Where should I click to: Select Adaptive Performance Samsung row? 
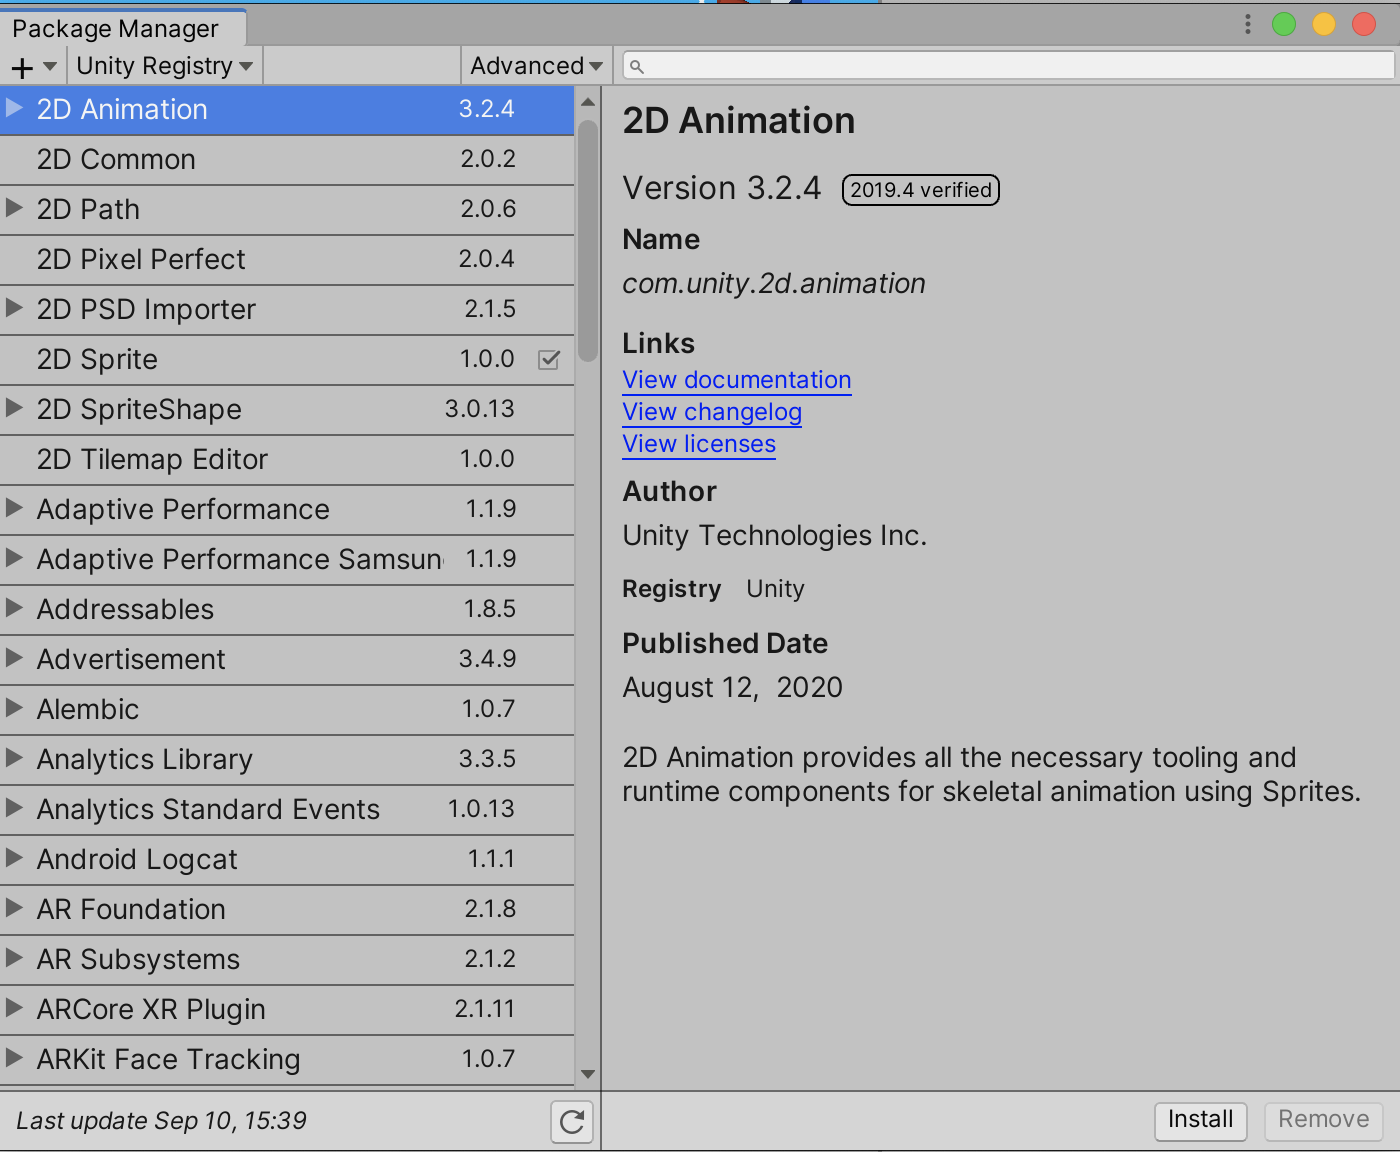287,560
